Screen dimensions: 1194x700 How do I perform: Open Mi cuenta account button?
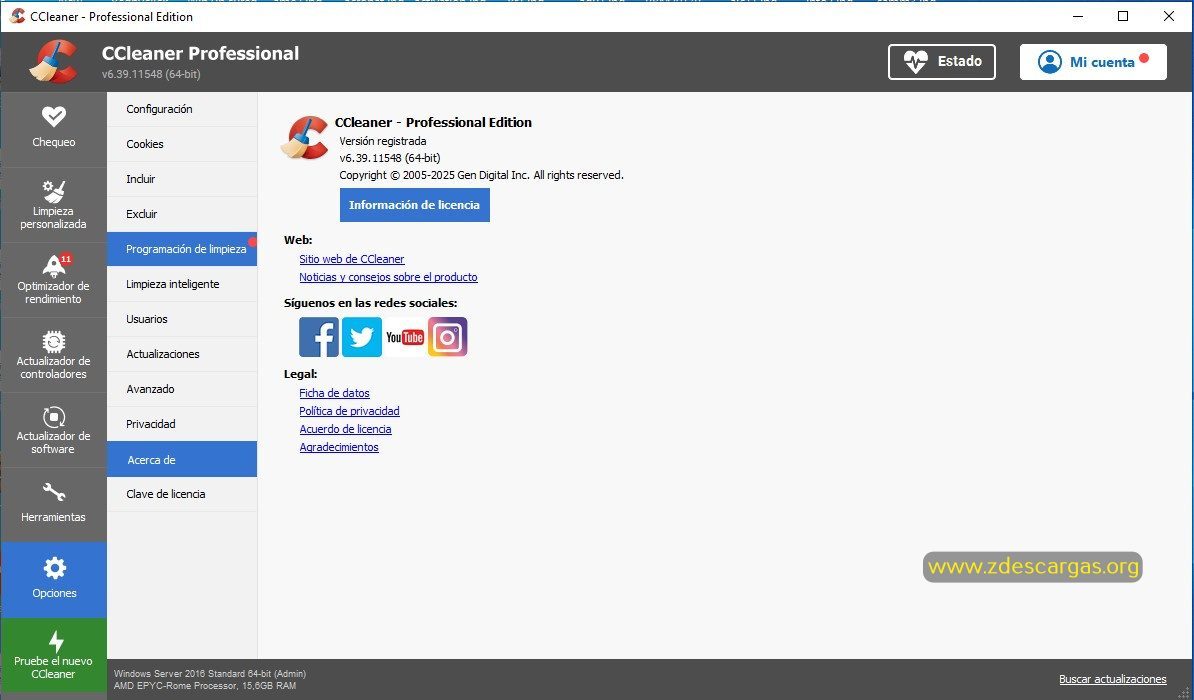1093,62
